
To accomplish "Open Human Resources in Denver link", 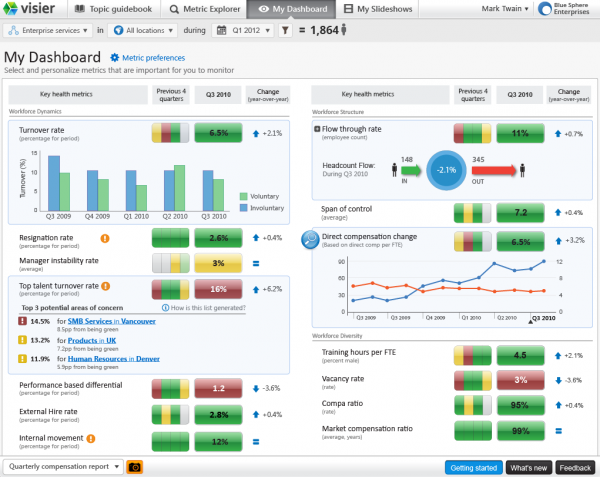I will [114, 359].
